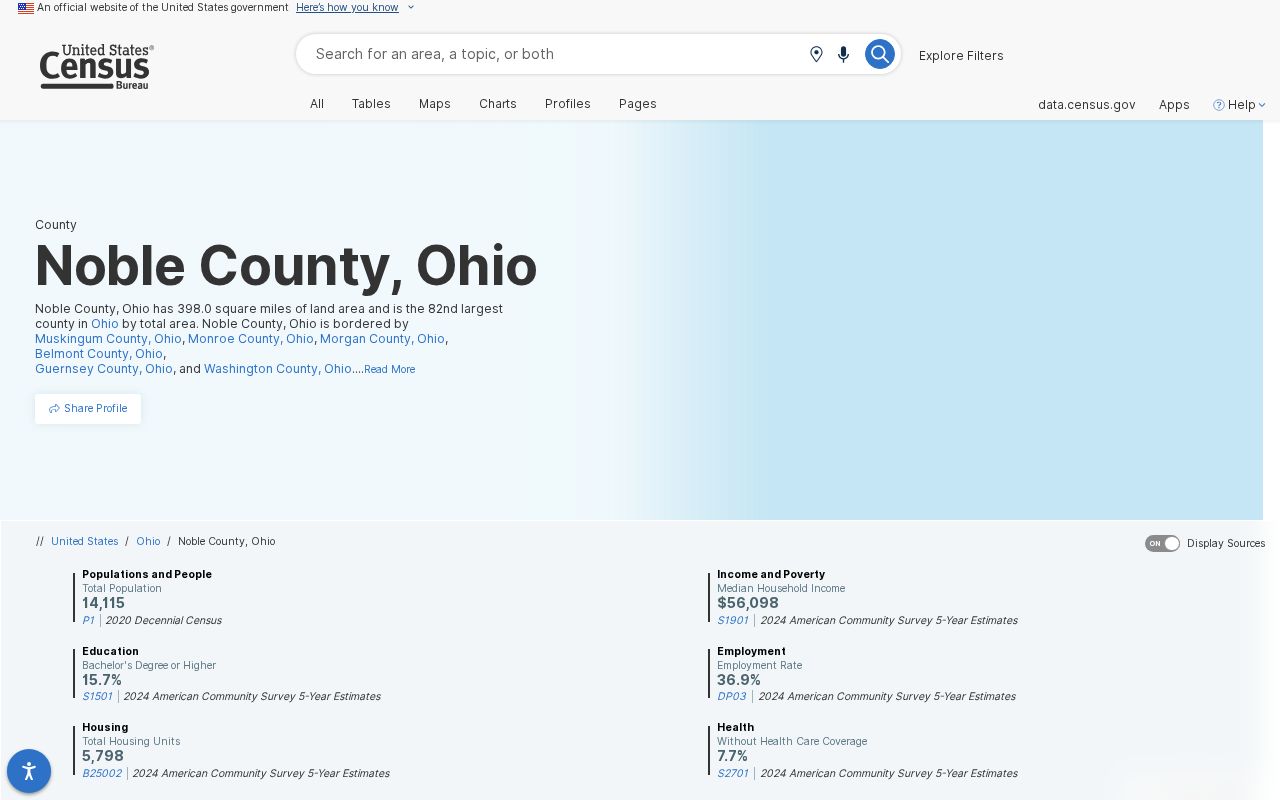The image size is (1280, 800).
Task: Click the United States breadcrumb link
Action: [85, 541]
